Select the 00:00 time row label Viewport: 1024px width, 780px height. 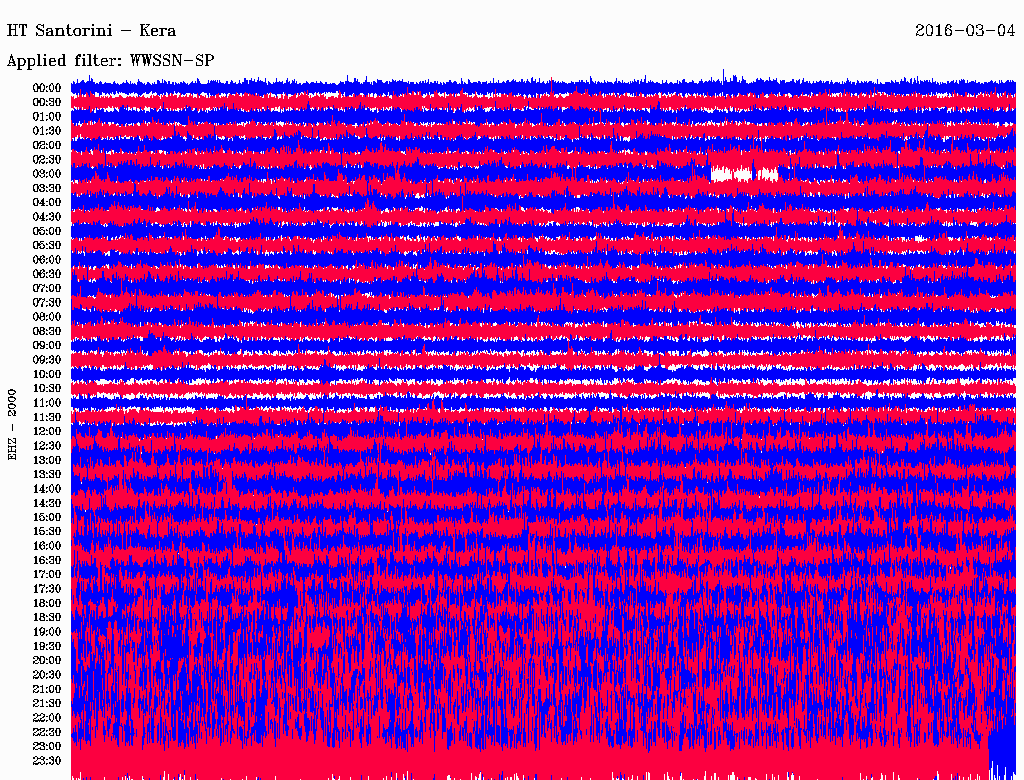[47, 88]
